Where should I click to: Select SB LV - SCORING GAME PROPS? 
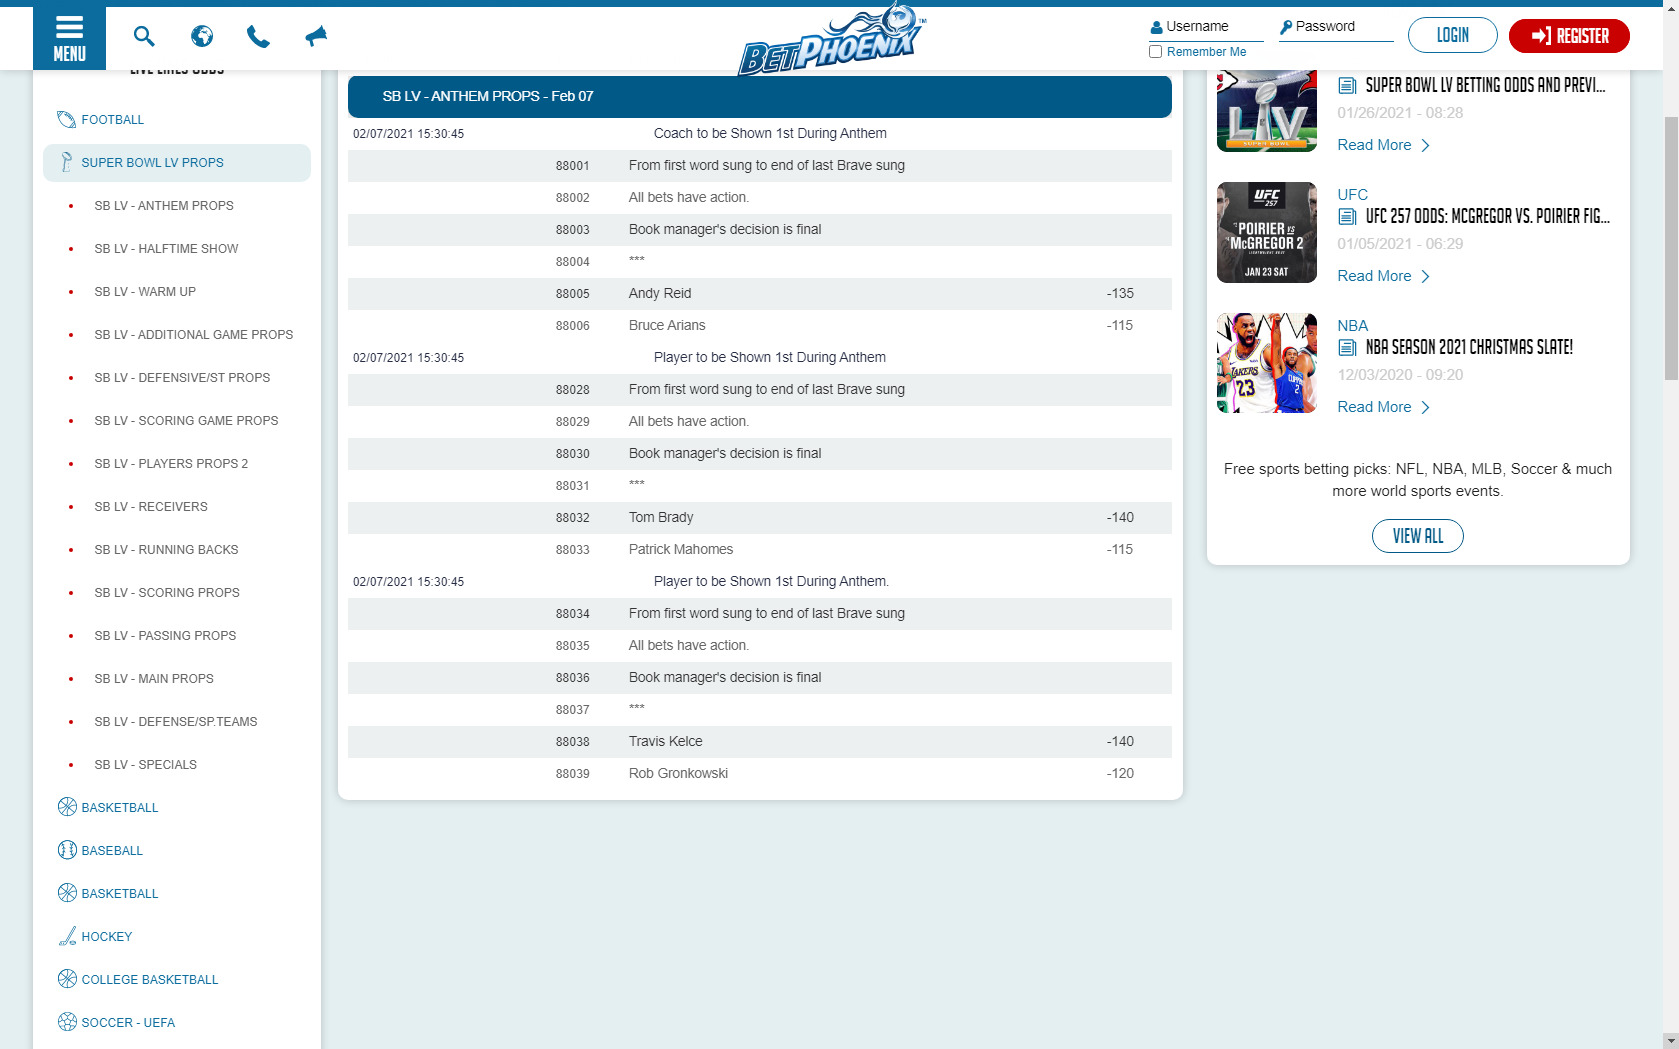[186, 421]
